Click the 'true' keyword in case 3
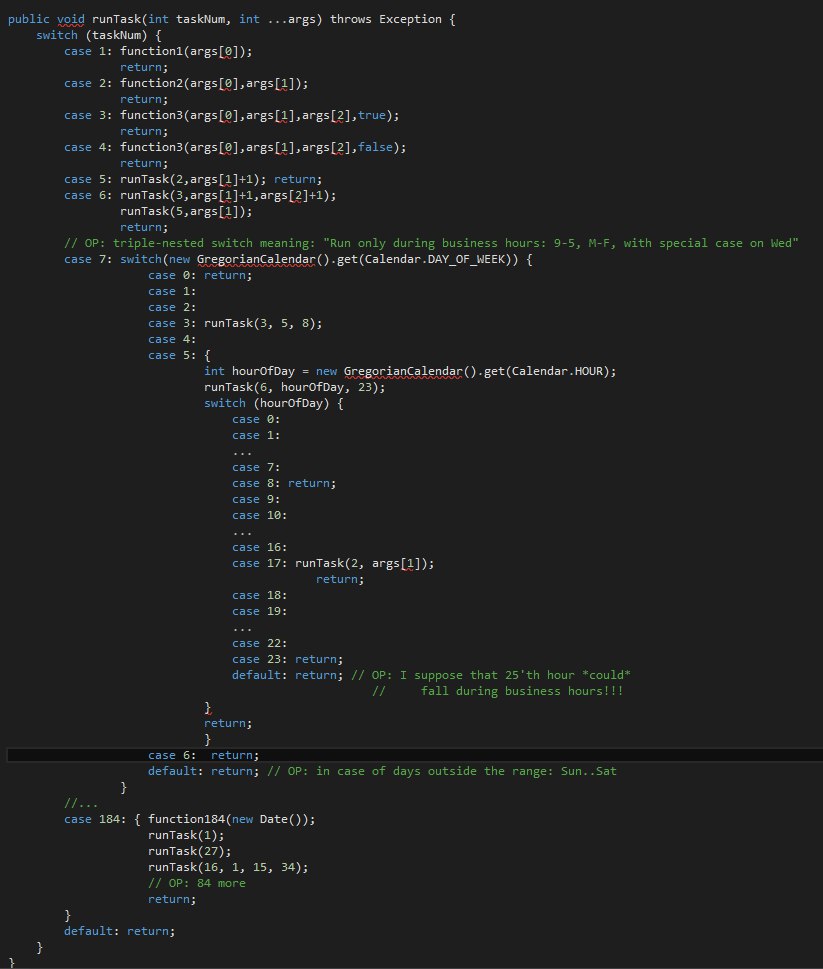Screen dimensions: 823x969 (x=372, y=115)
